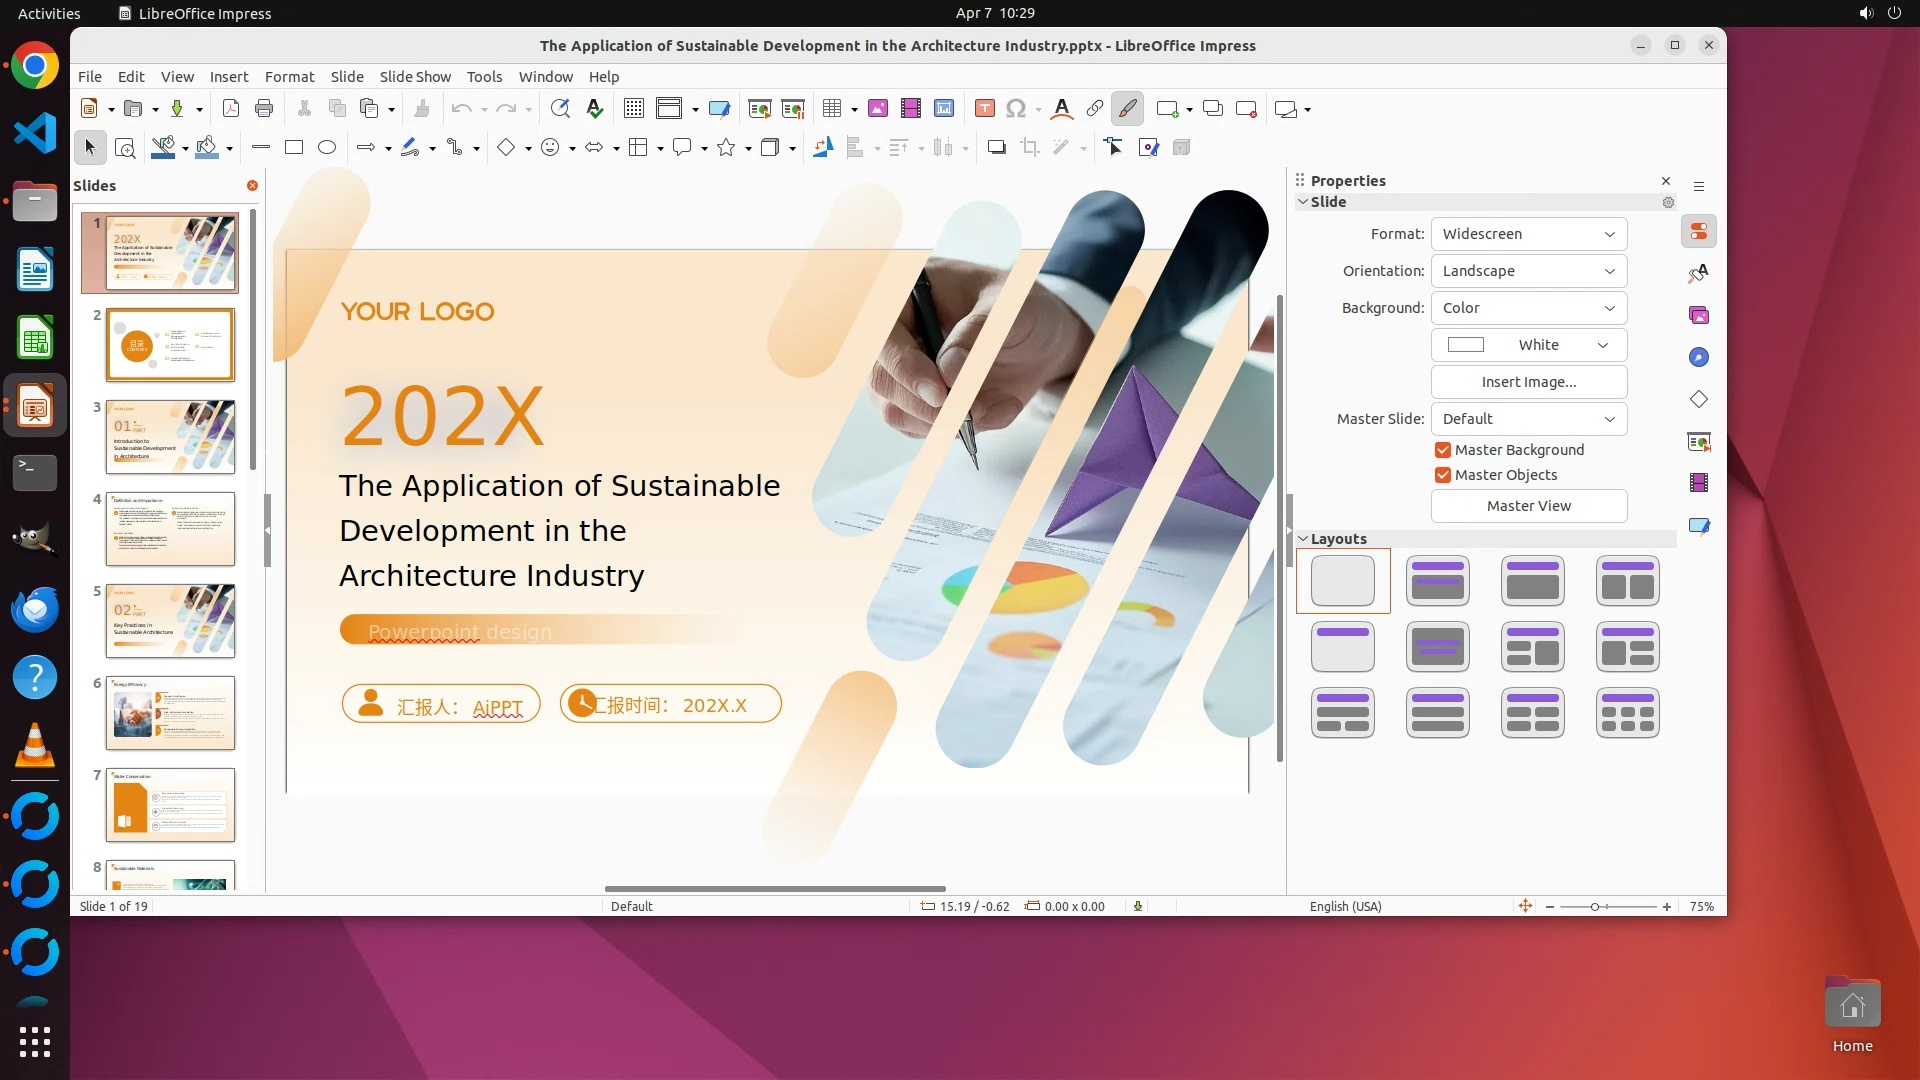Open the White background color dropdown

coord(1528,345)
